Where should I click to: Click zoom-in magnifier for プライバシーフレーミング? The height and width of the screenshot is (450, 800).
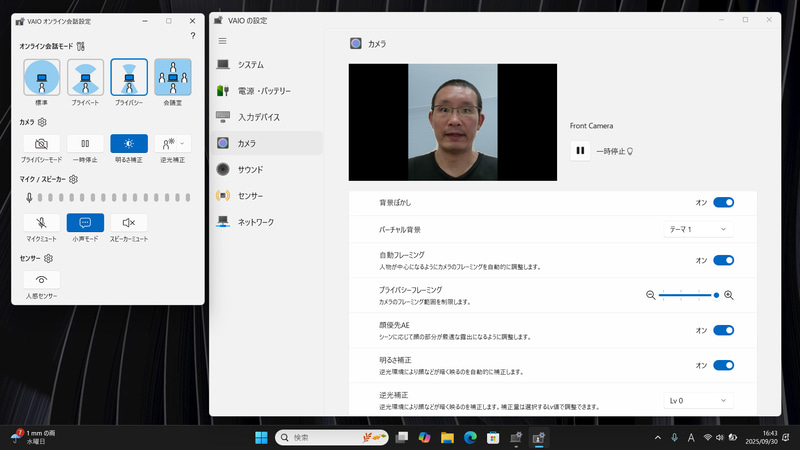coord(729,295)
